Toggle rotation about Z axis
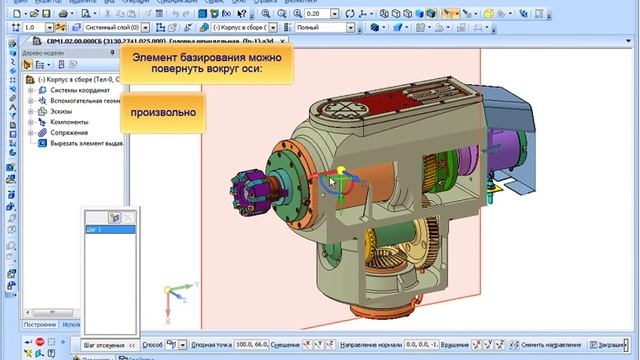The image size is (640, 360). 500,345
